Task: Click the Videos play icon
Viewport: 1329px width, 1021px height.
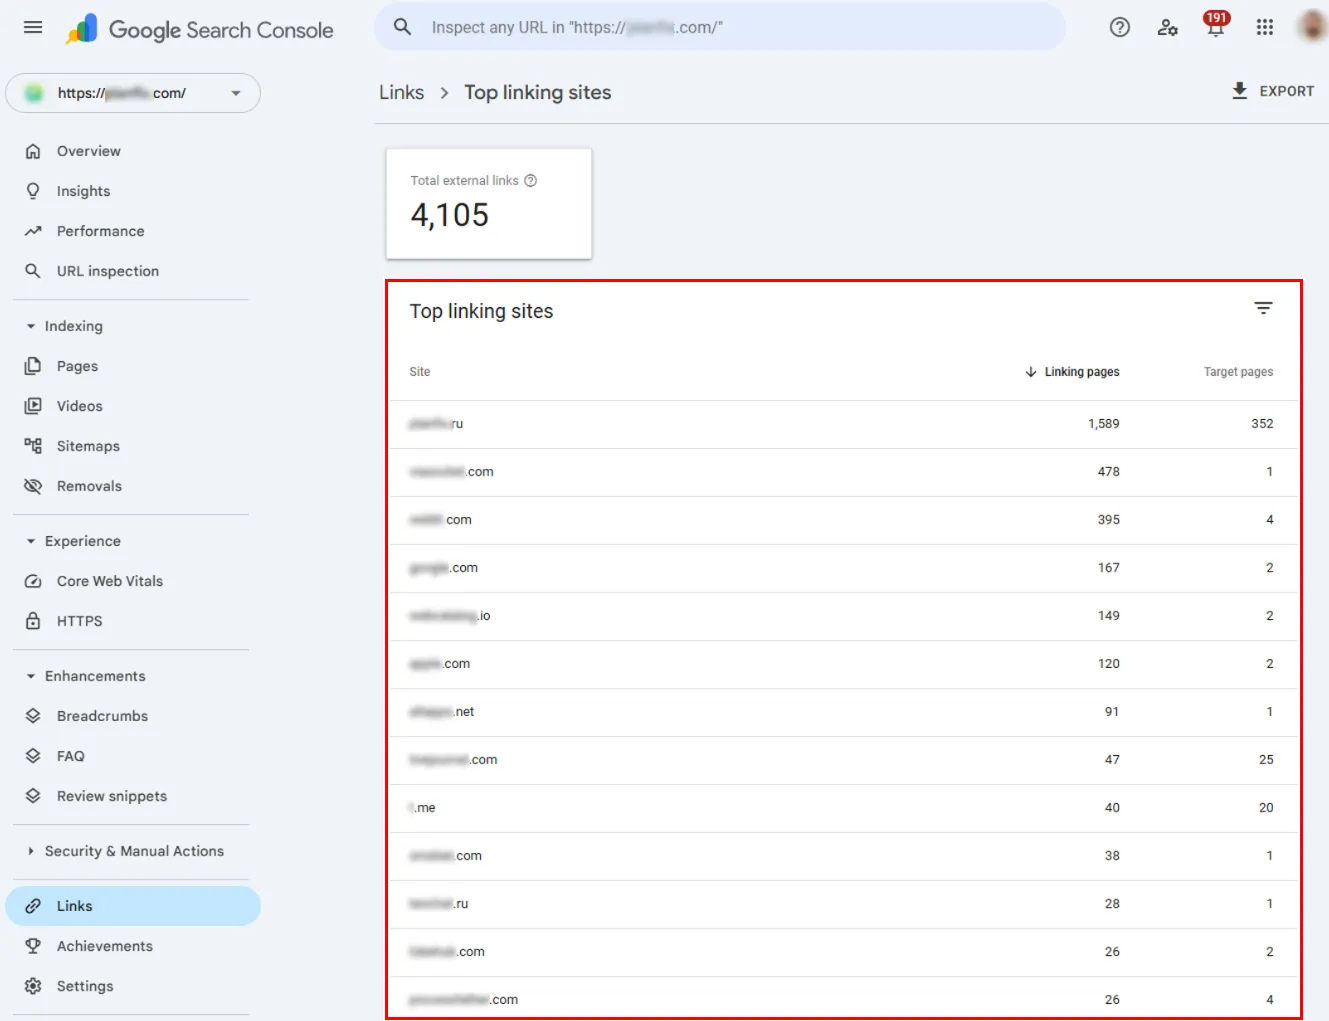Action: point(33,406)
